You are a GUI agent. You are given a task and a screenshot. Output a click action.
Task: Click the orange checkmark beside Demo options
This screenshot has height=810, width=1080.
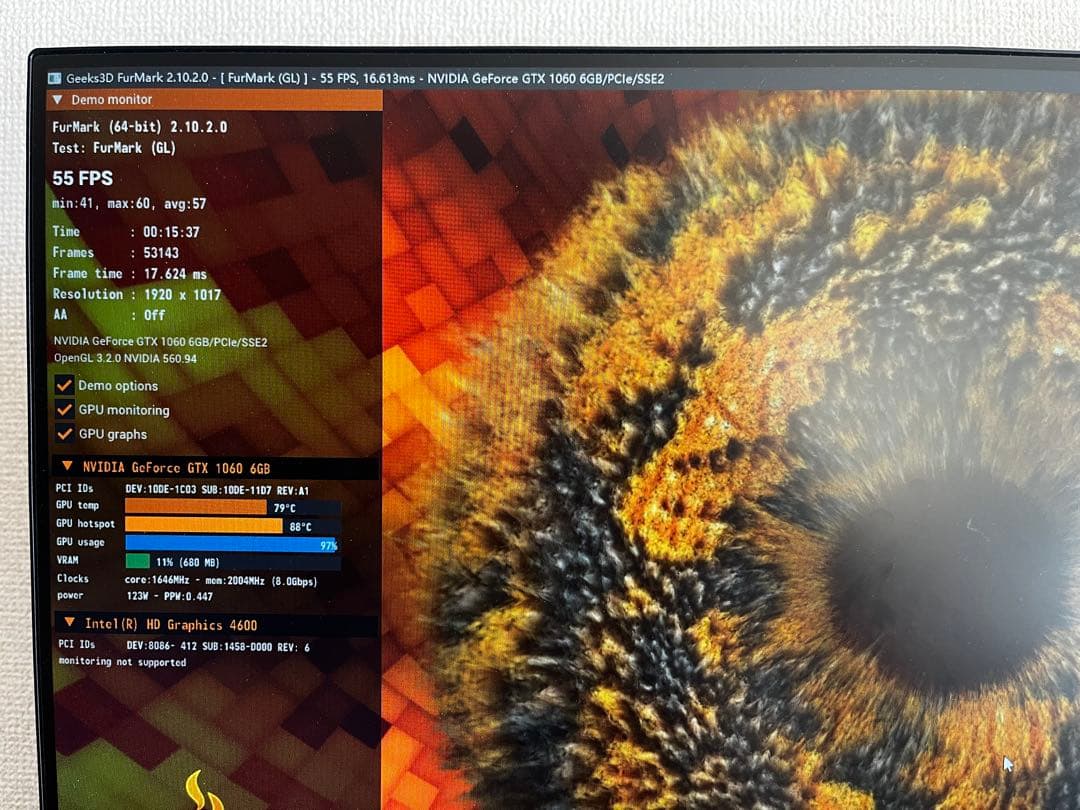coord(65,385)
